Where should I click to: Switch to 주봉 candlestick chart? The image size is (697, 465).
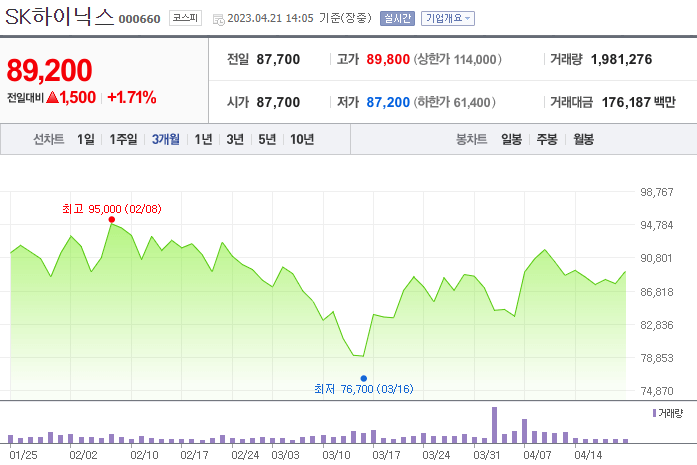coord(547,139)
